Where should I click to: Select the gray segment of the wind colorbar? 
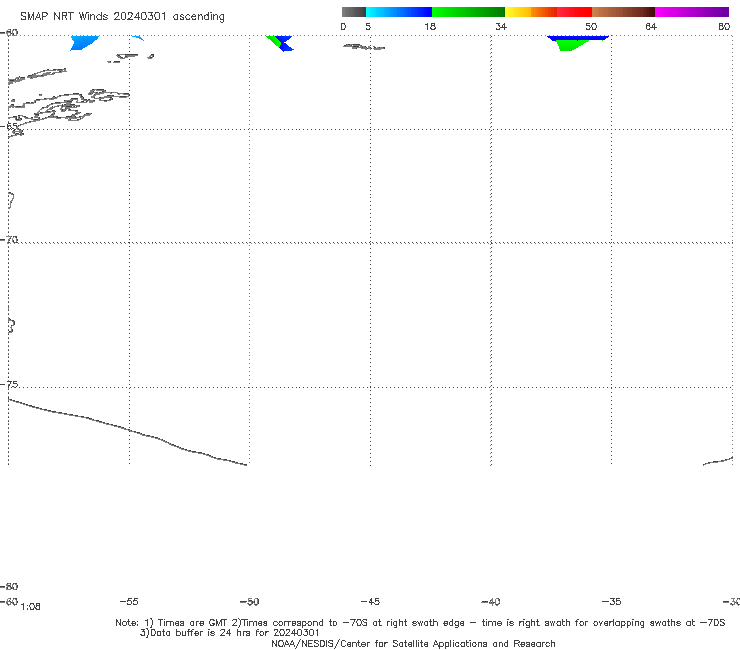pos(354,12)
